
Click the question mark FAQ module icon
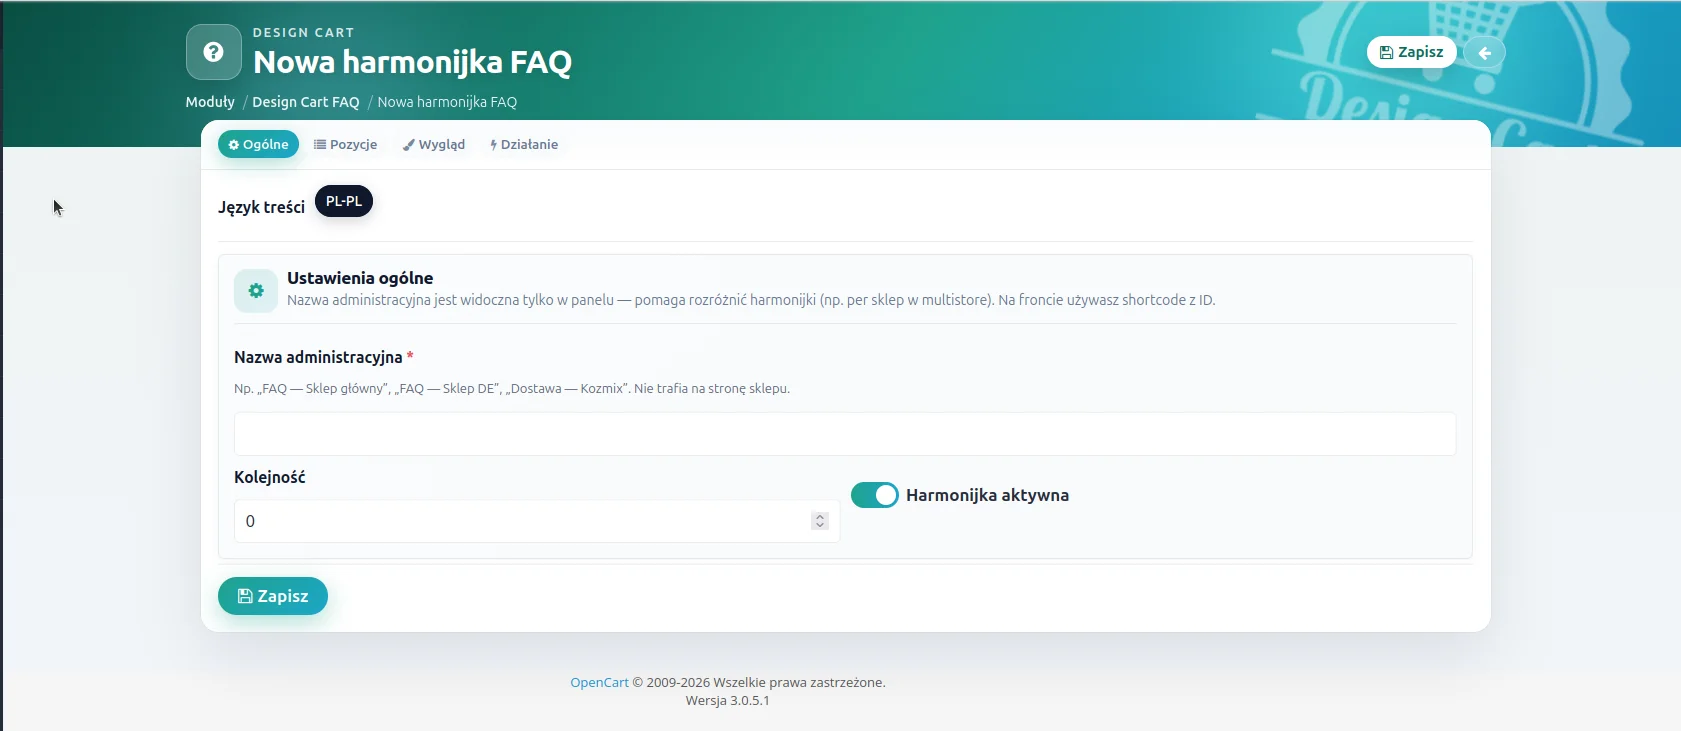point(214,52)
